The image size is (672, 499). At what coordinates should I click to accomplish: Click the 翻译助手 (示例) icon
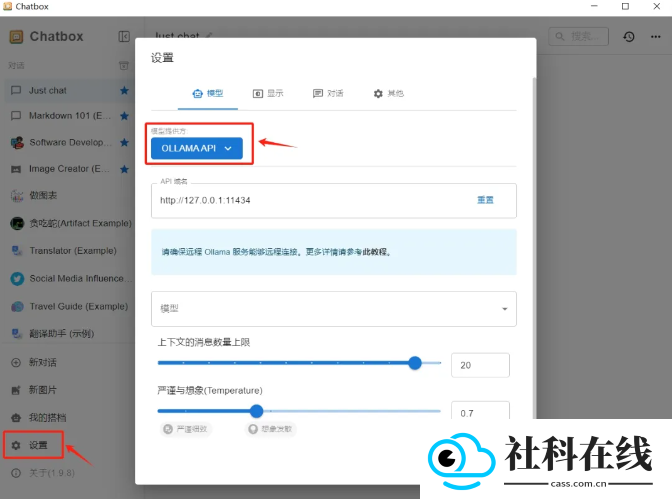tap(17, 334)
